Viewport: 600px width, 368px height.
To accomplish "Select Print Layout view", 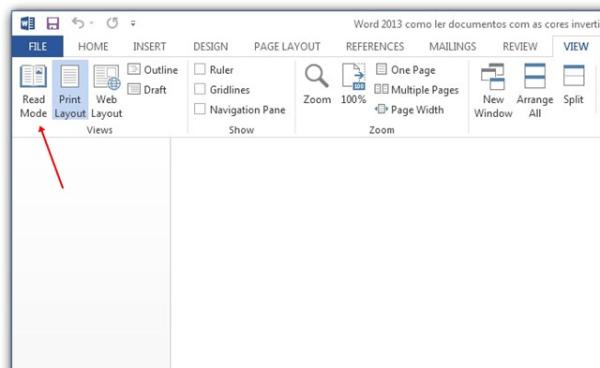I will click(70, 91).
